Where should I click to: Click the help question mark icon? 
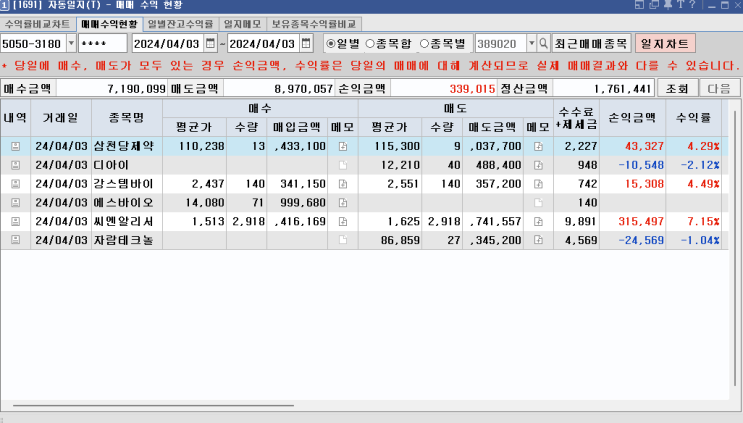click(692, 5)
